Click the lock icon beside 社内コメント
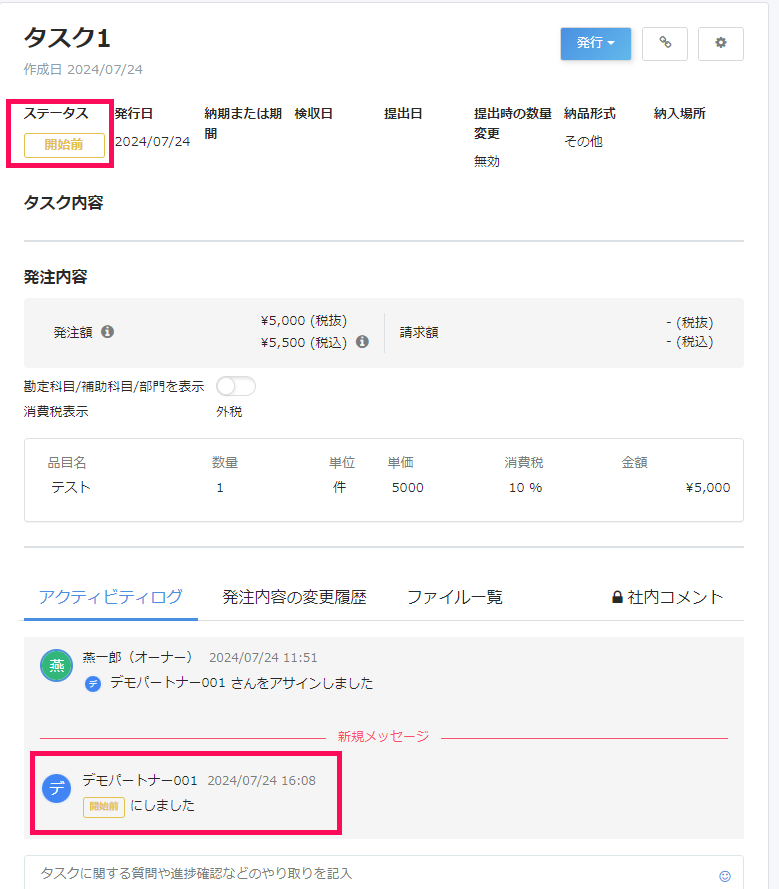The height and width of the screenshot is (889, 779). pyautogui.click(x=617, y=597)
